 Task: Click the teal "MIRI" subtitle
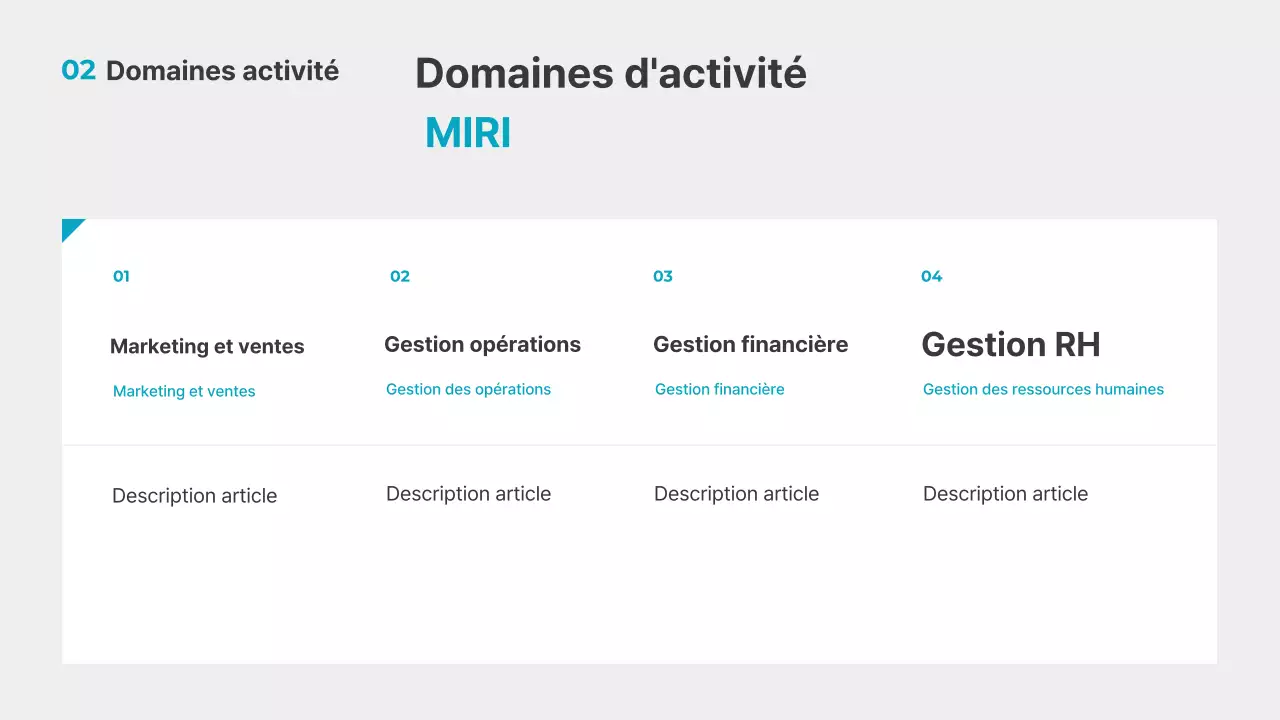point(467,133)
